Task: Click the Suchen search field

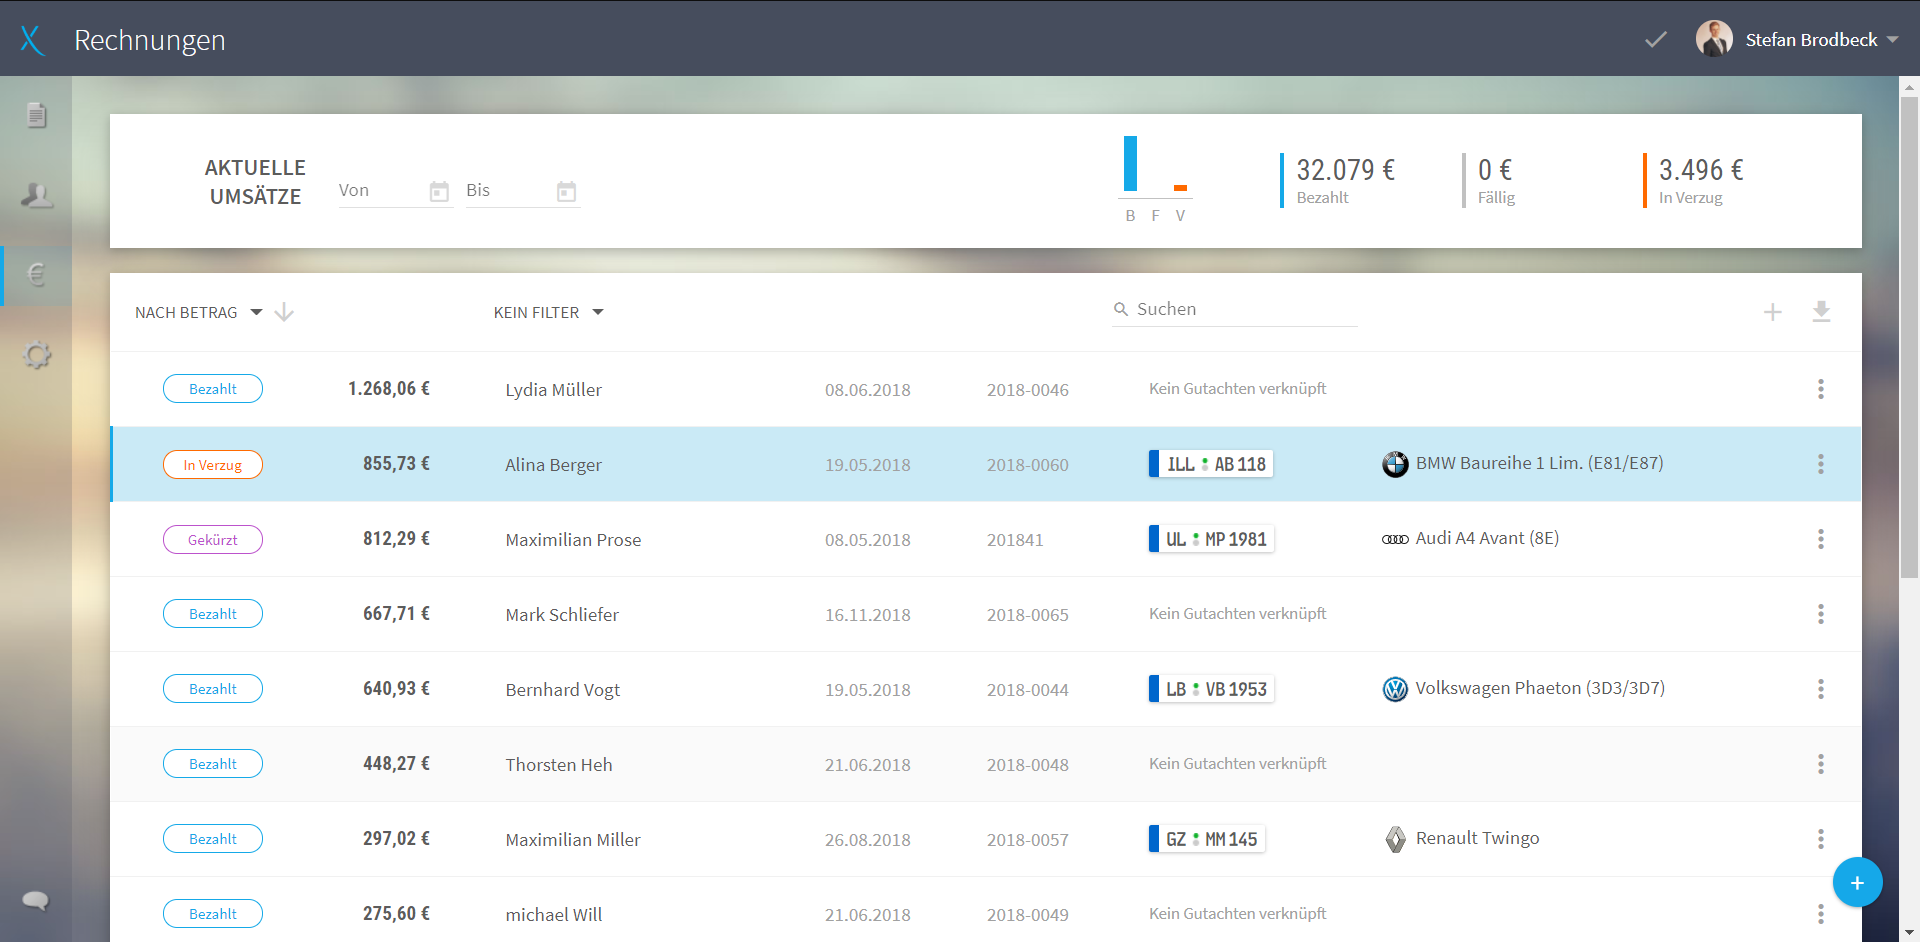Action: point(1235,309)
